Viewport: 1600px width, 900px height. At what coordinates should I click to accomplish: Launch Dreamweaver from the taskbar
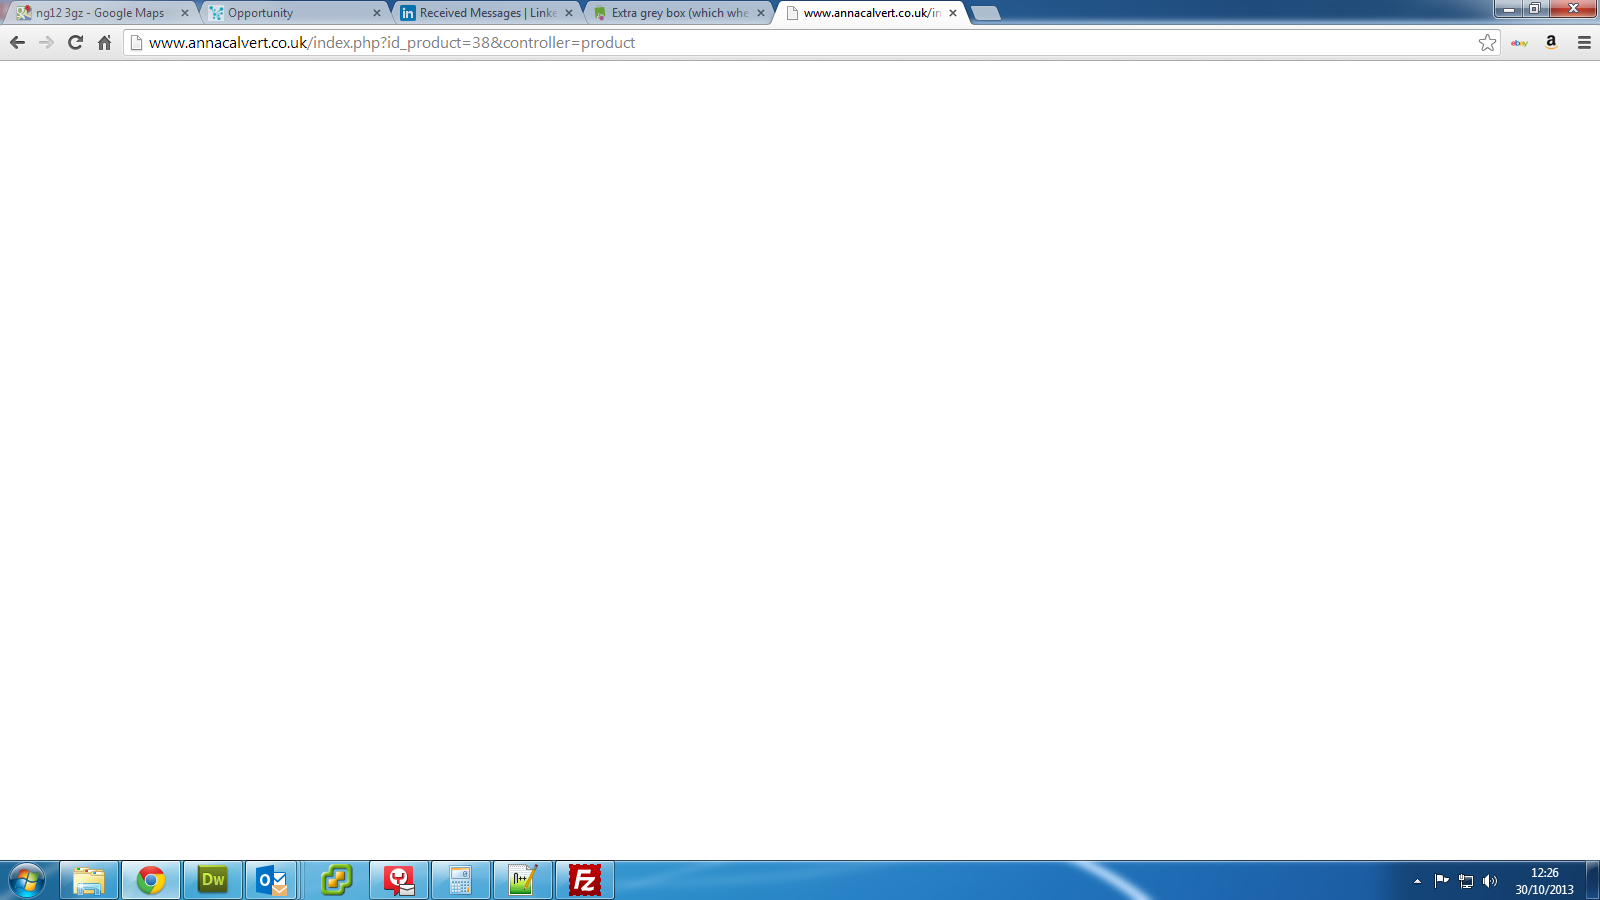(213, 880)
